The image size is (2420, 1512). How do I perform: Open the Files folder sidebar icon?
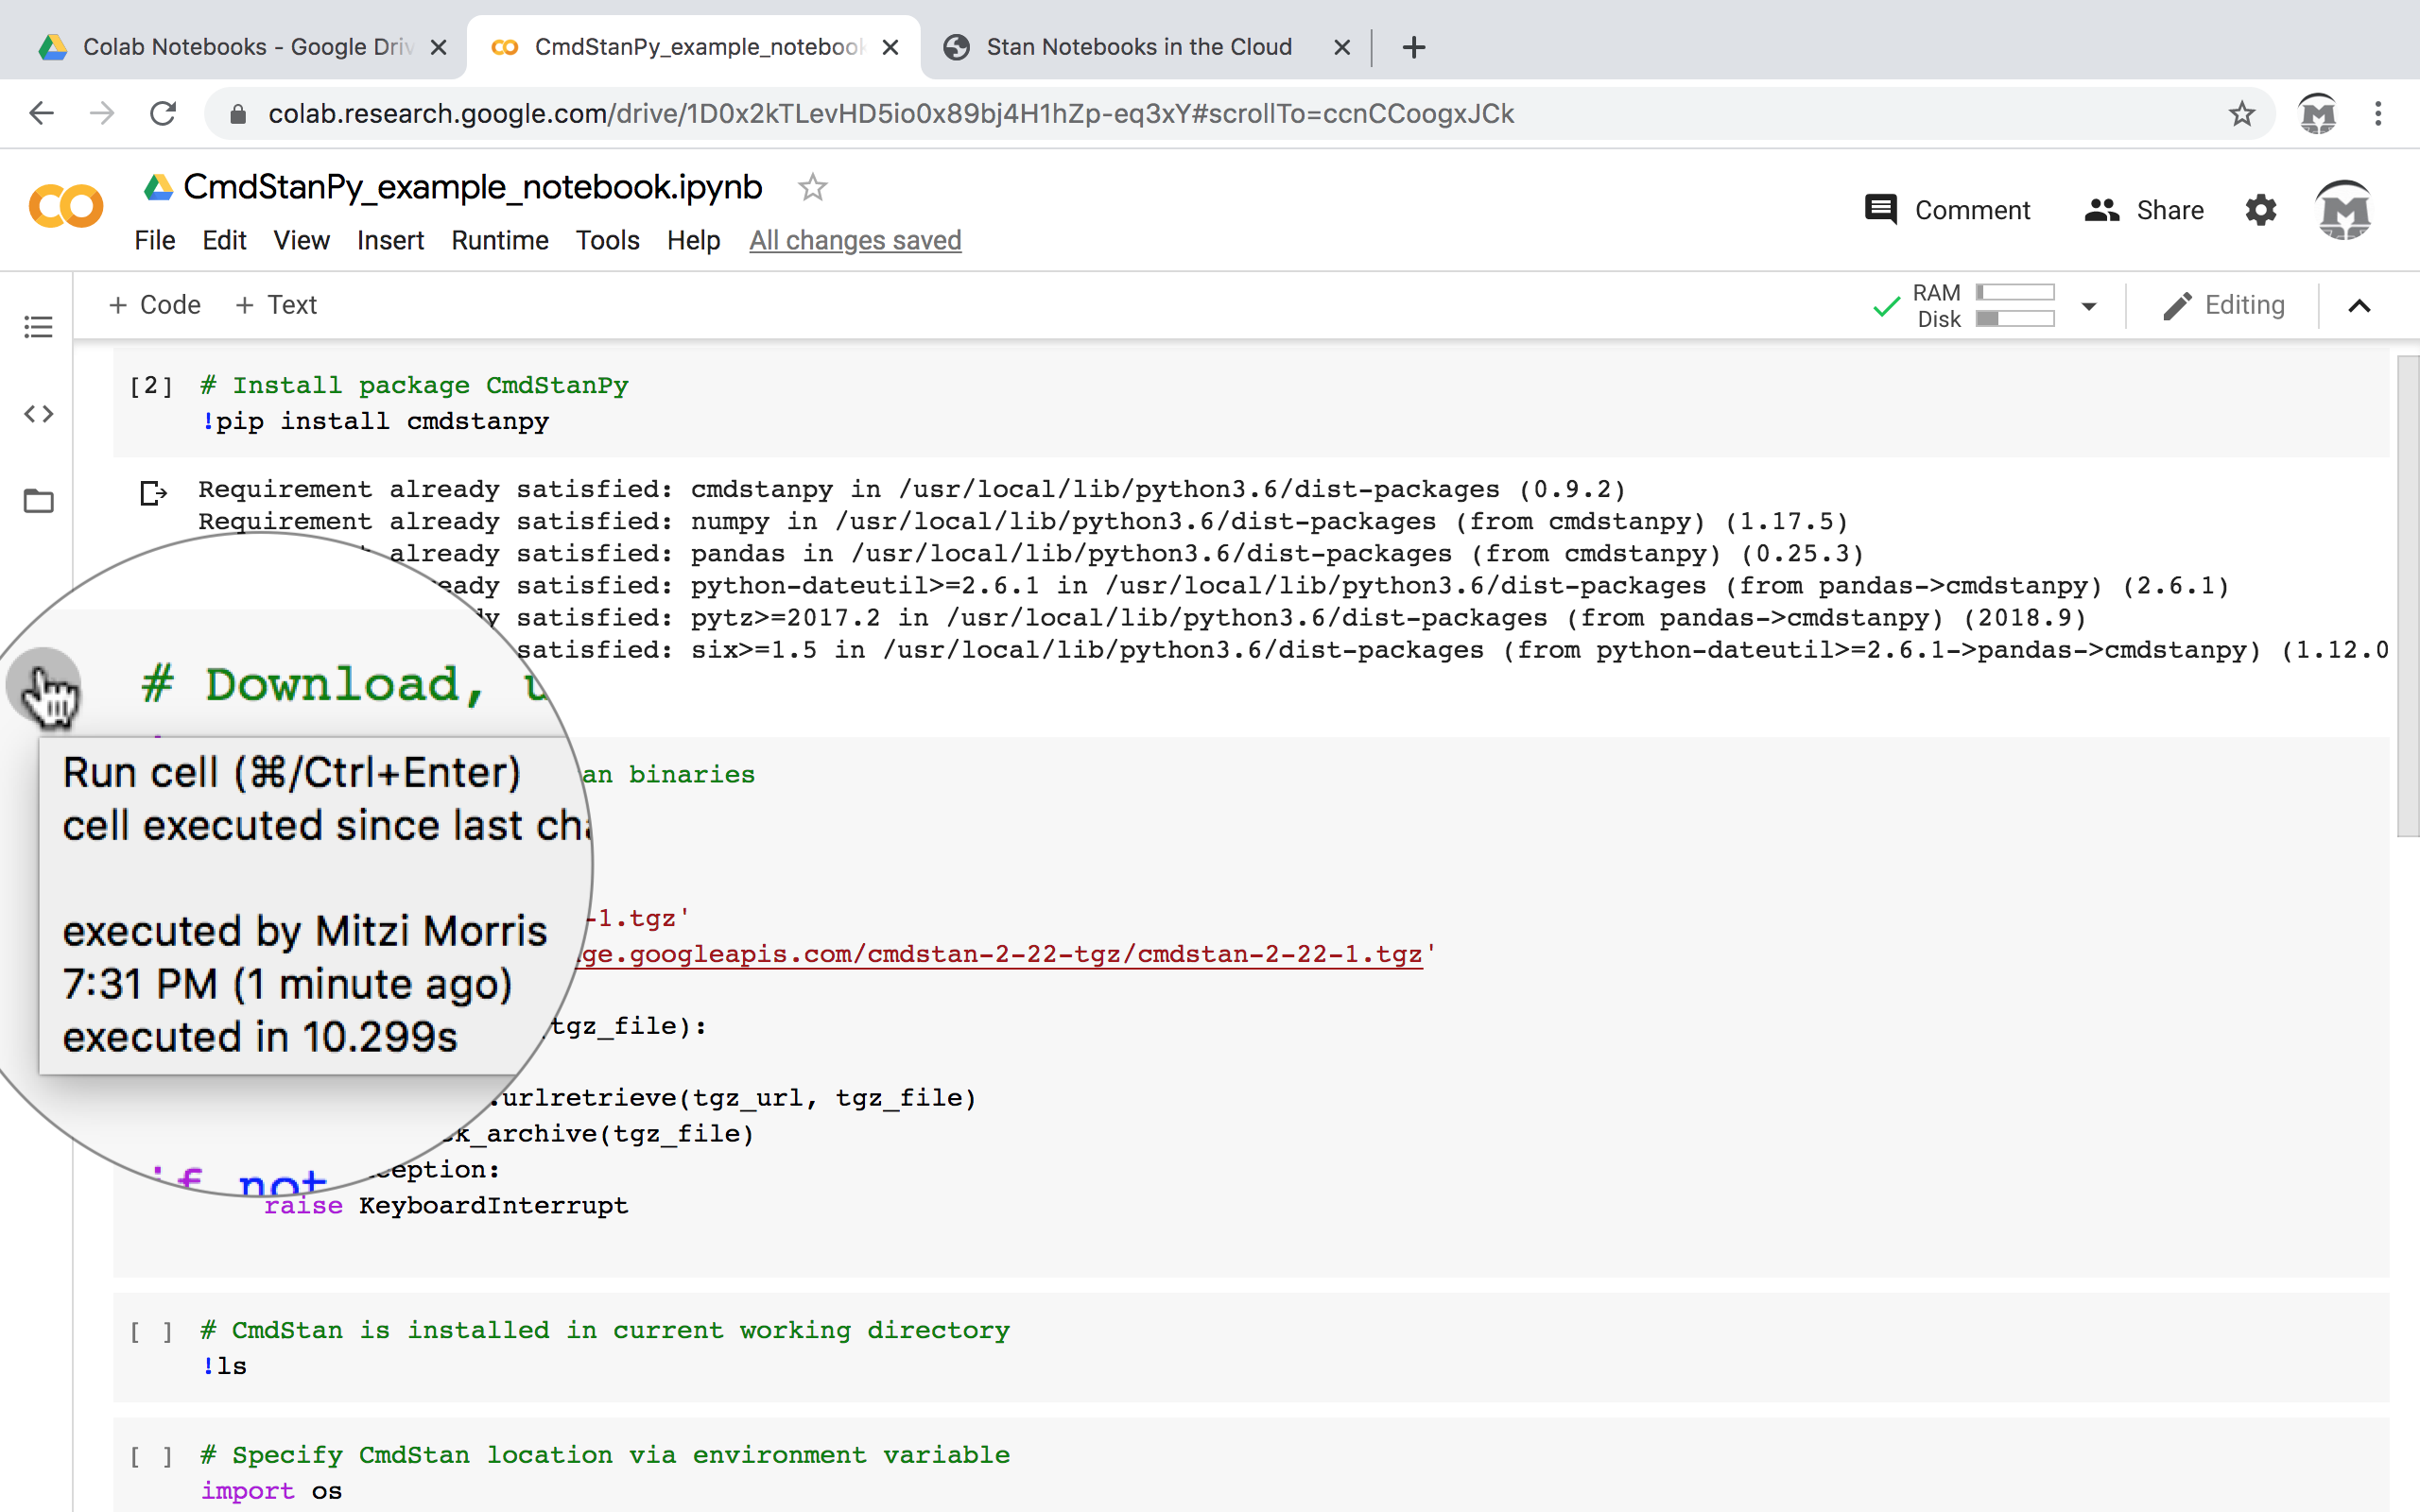(38, 500)
